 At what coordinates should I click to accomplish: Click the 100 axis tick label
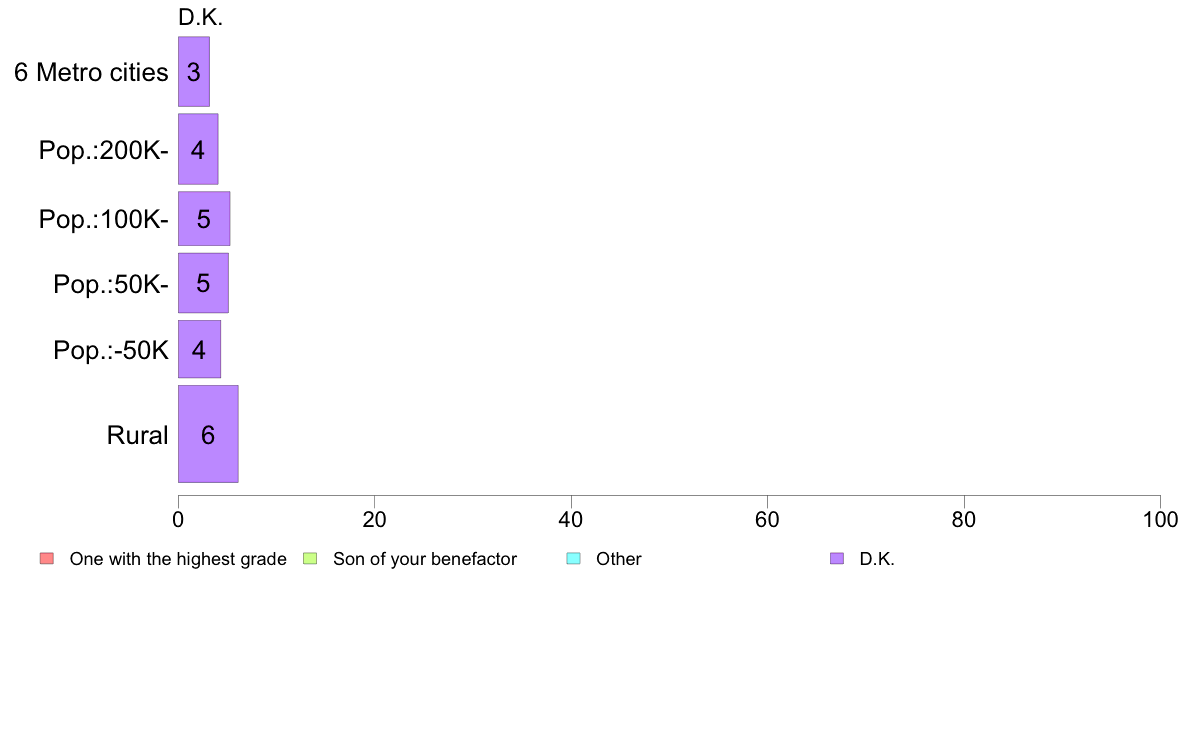pyautogui.click(x=1160, y=520)
